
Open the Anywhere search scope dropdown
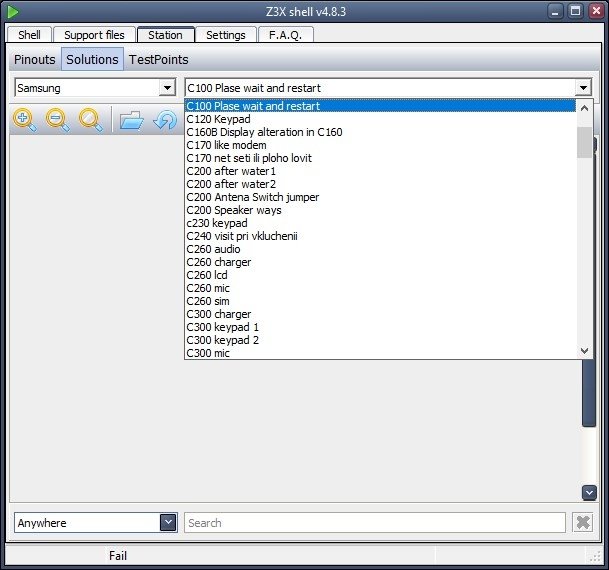pyautogui.click(x=168, y=523)
